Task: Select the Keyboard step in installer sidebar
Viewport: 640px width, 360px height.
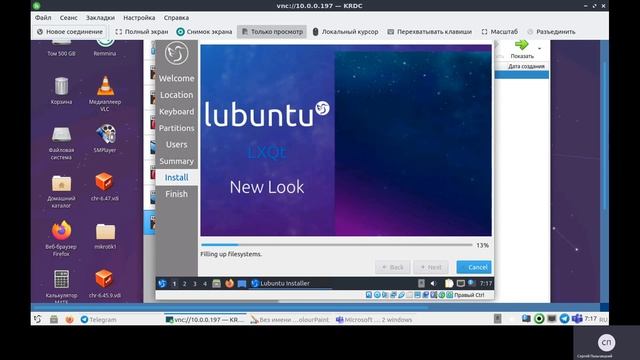Action: tap(176, 111)
